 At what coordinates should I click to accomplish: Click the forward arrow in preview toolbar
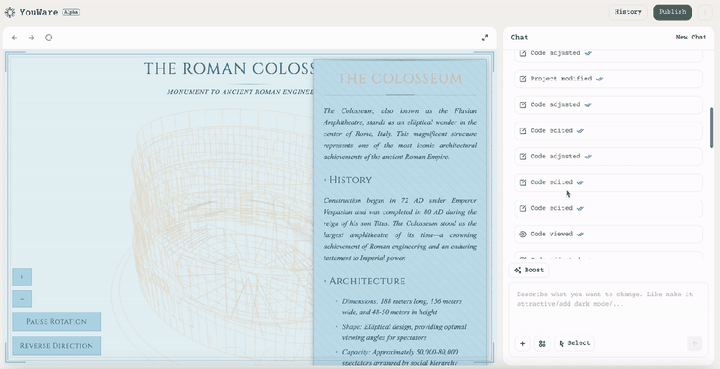pos(32,38)
